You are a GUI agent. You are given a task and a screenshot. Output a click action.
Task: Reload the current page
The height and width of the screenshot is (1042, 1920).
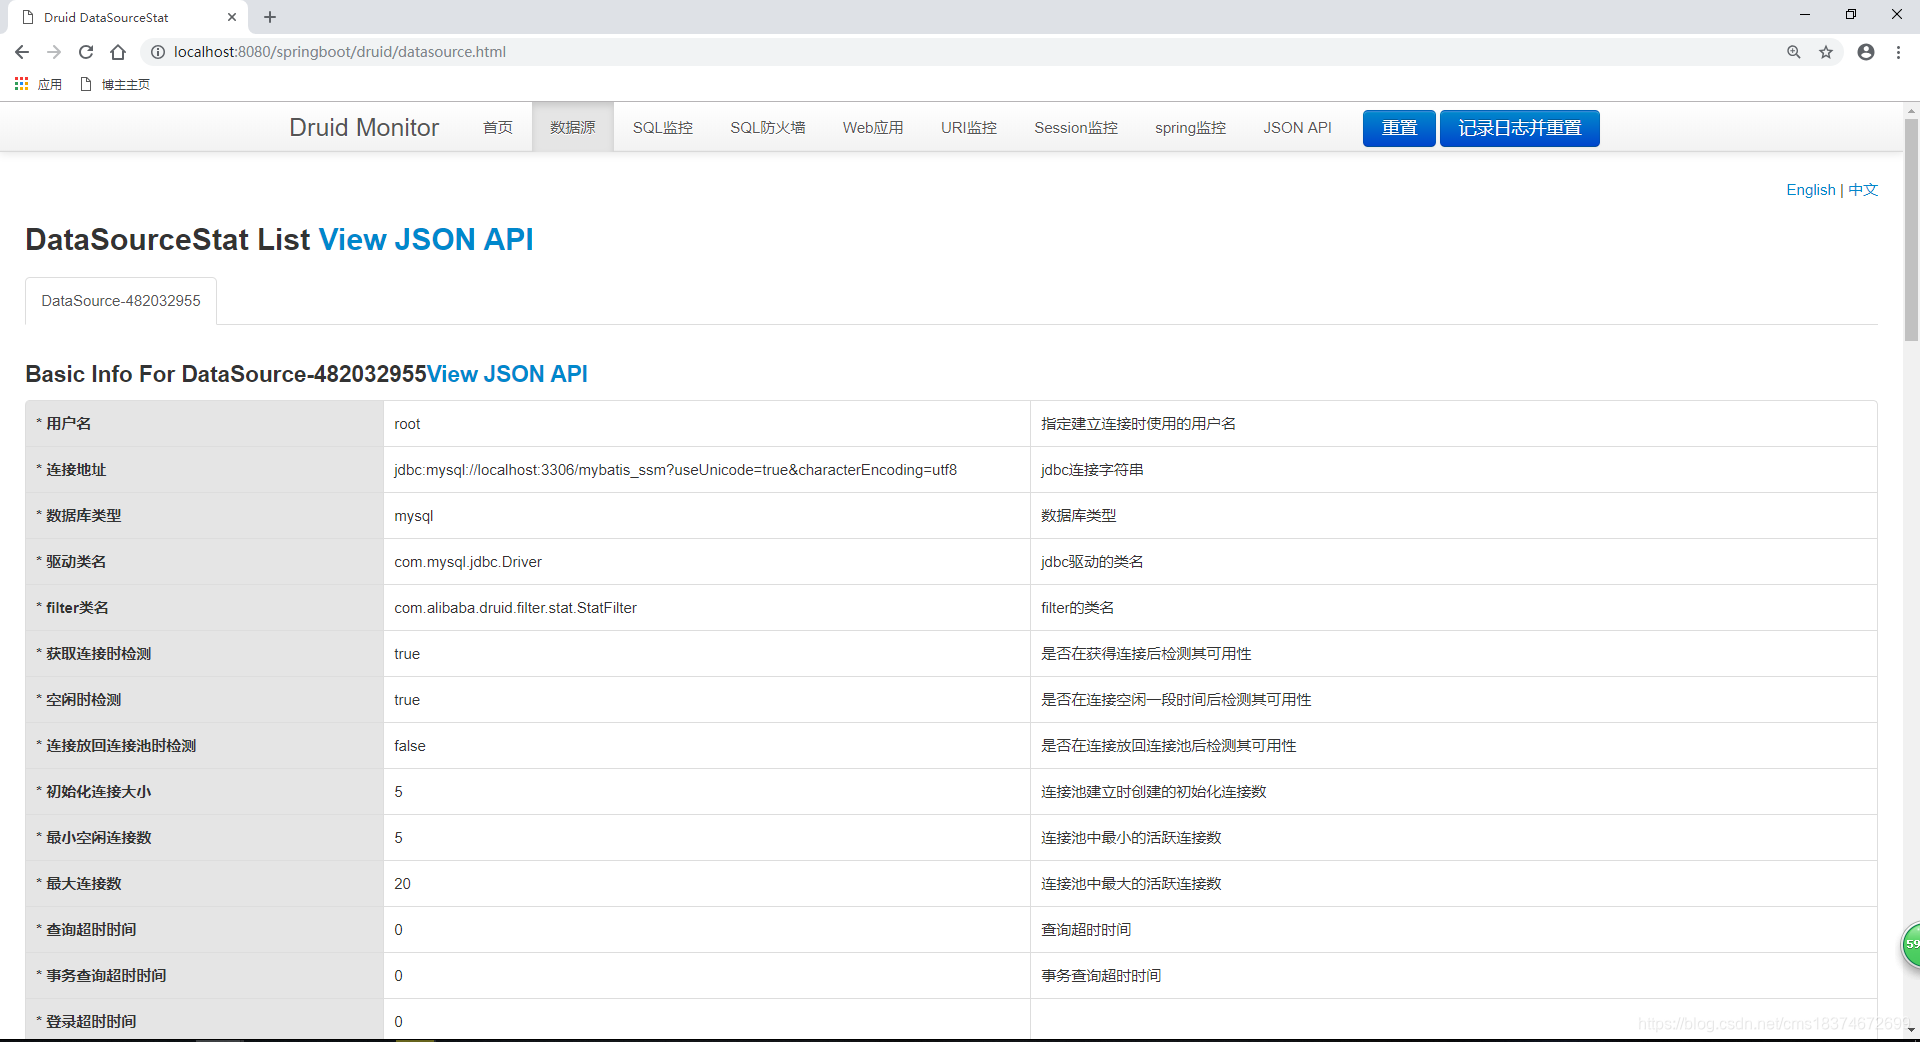click(86, 52)
